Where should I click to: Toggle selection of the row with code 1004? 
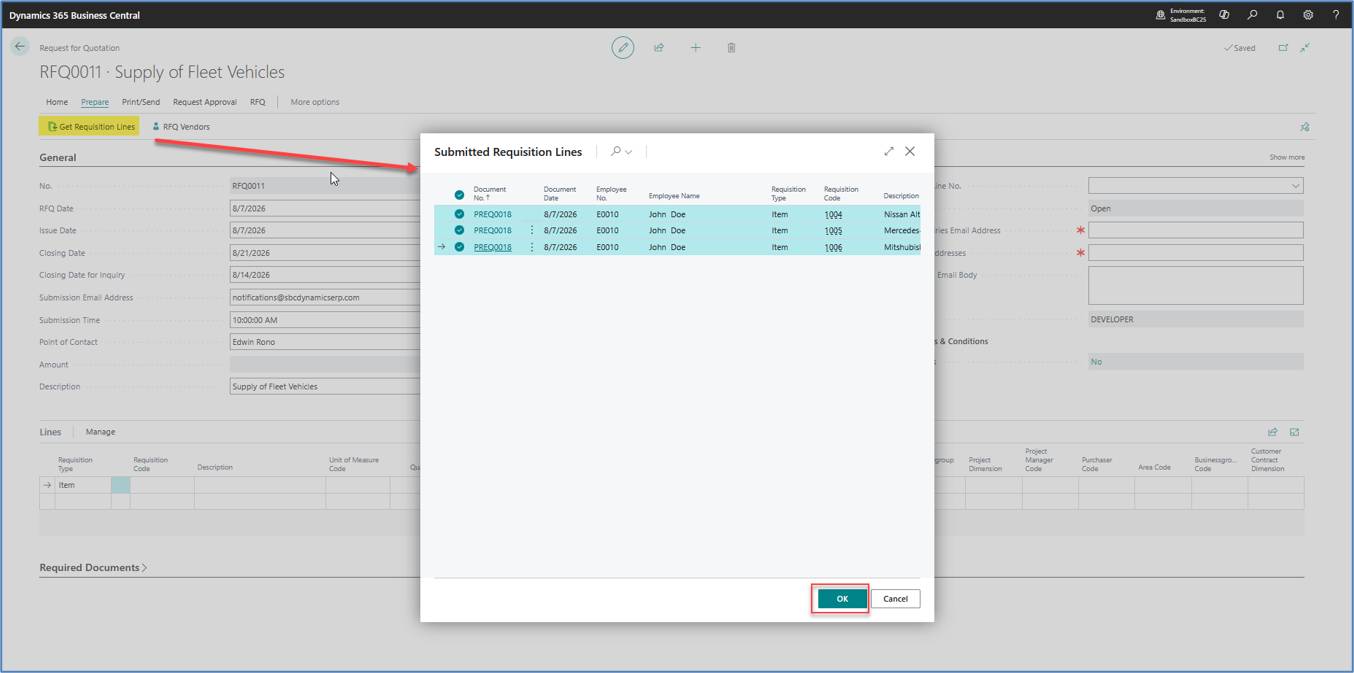tap(459, 214)
